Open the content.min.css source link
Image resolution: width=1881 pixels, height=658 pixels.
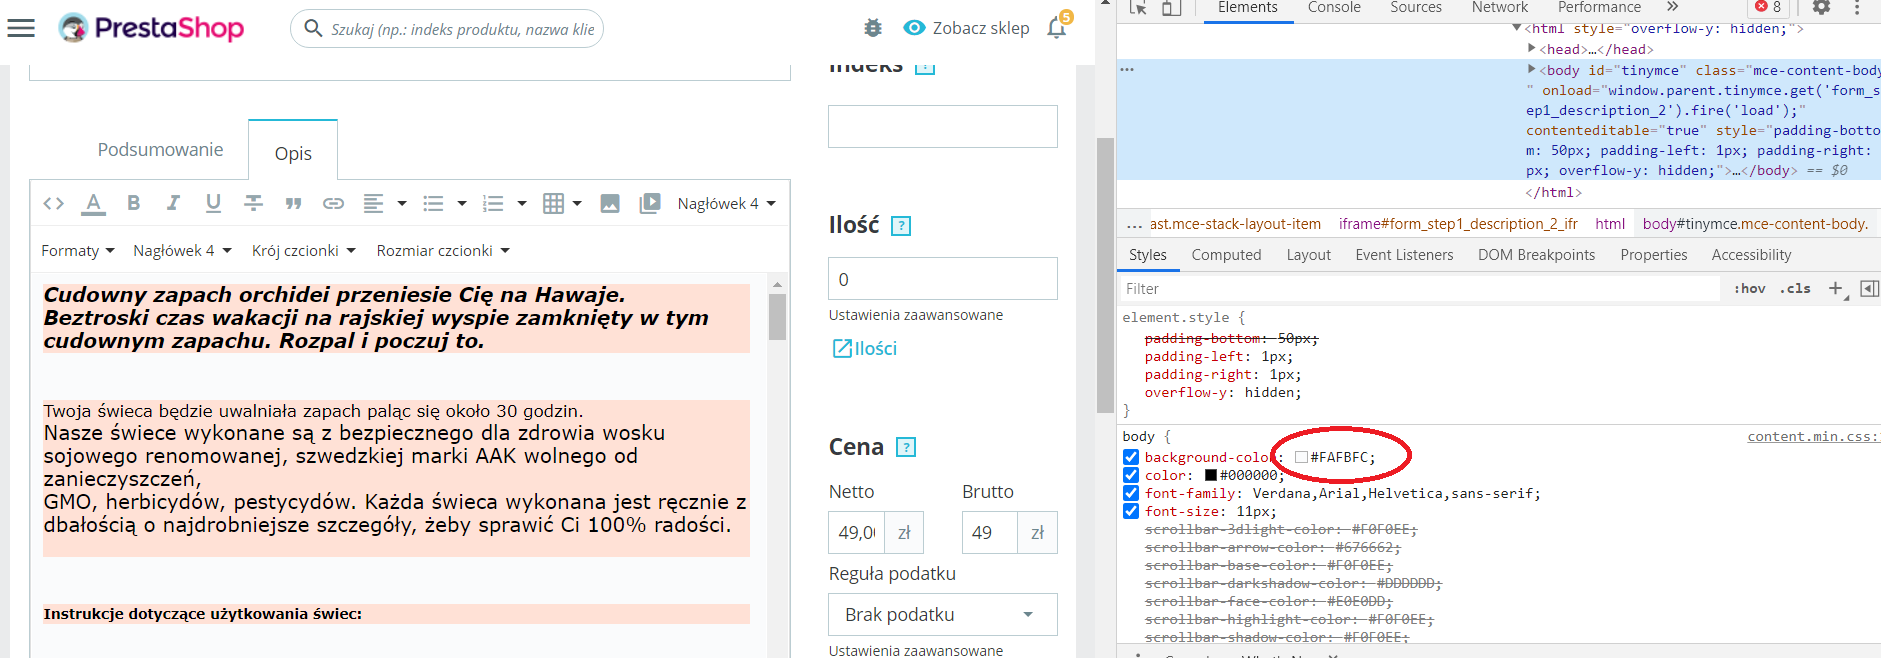click(x=1812, y=437)
